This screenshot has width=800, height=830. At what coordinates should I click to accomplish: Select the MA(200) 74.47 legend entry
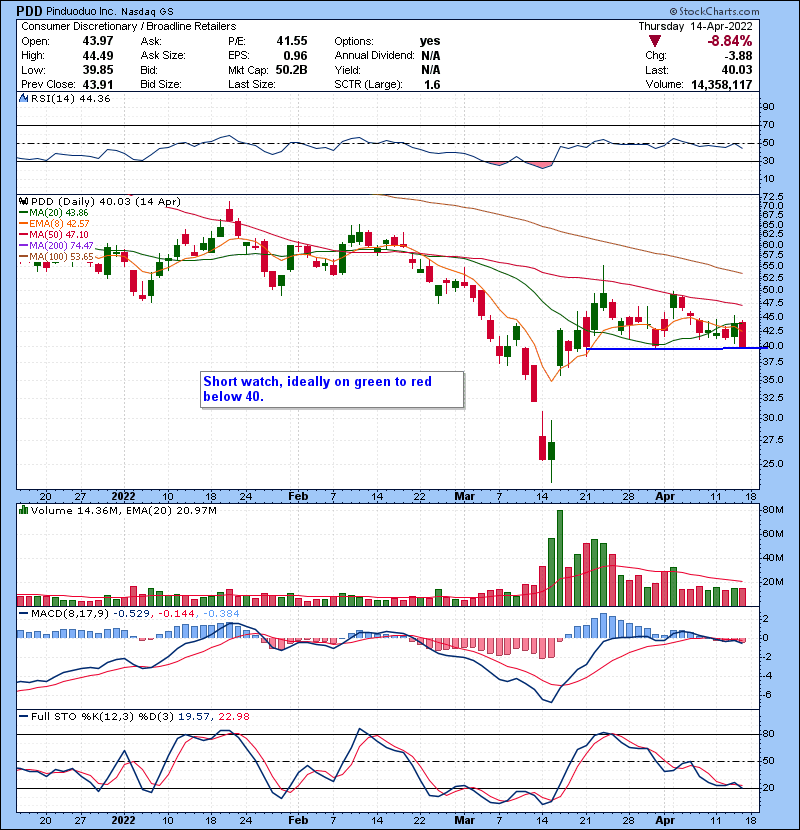[x=57, y=246]
